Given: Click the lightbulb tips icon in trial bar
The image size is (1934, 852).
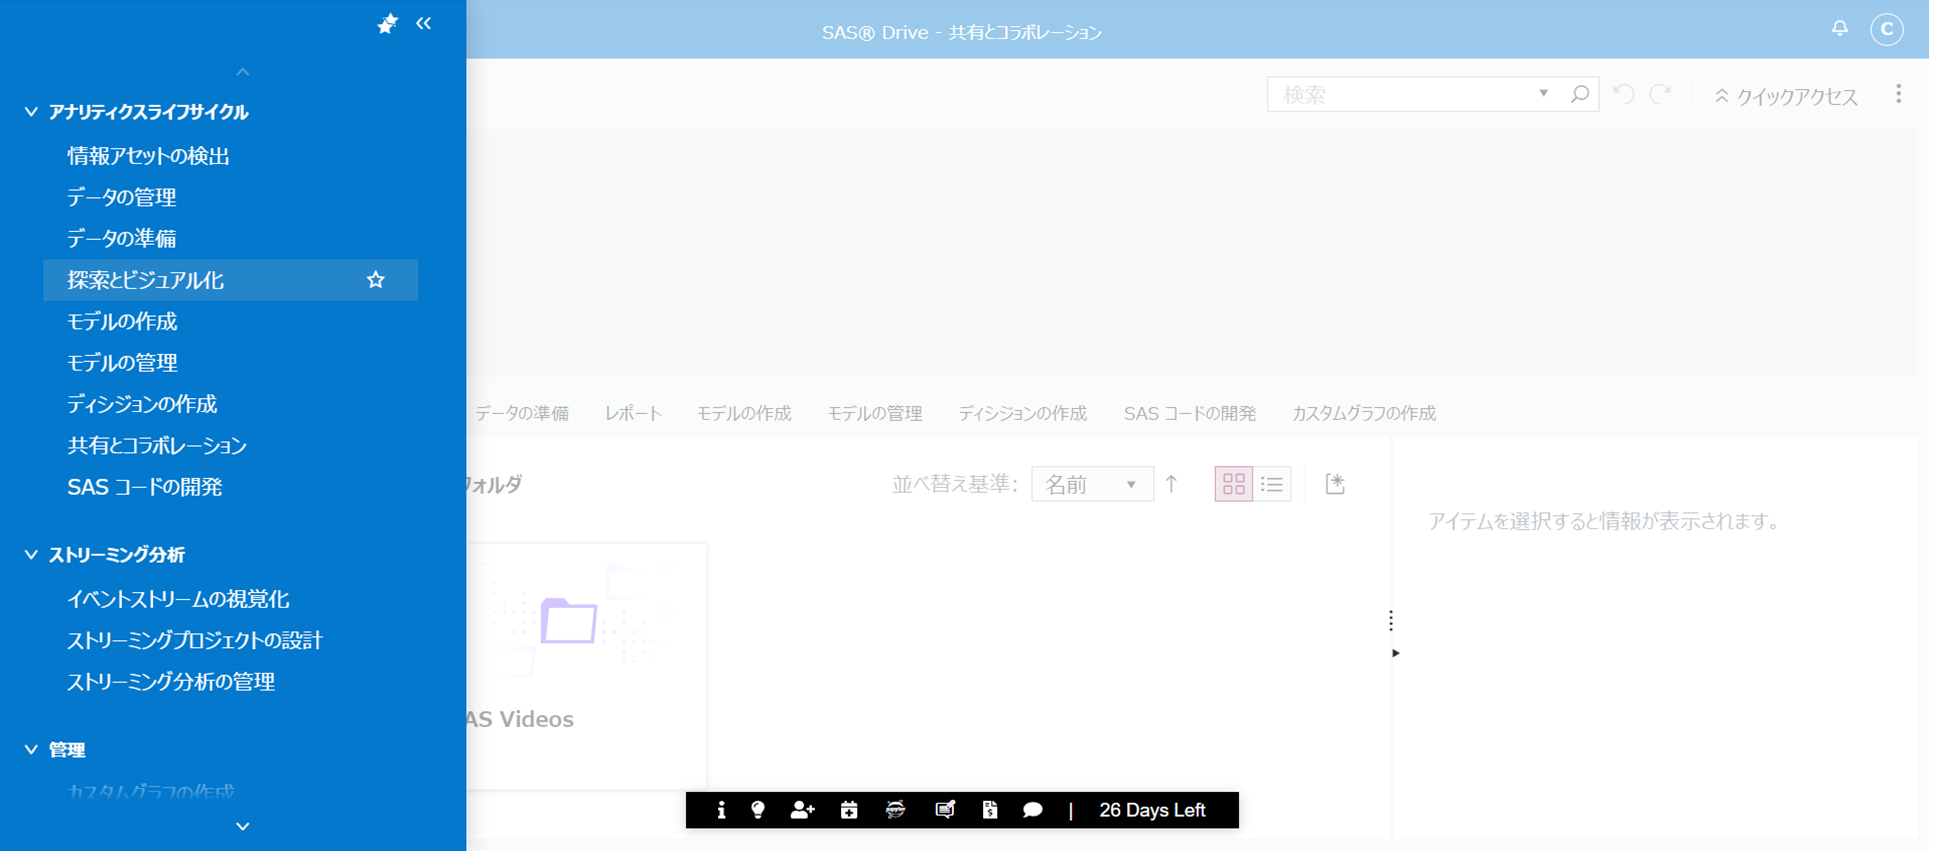Looking at the screenshot, I should click(758, 810).
